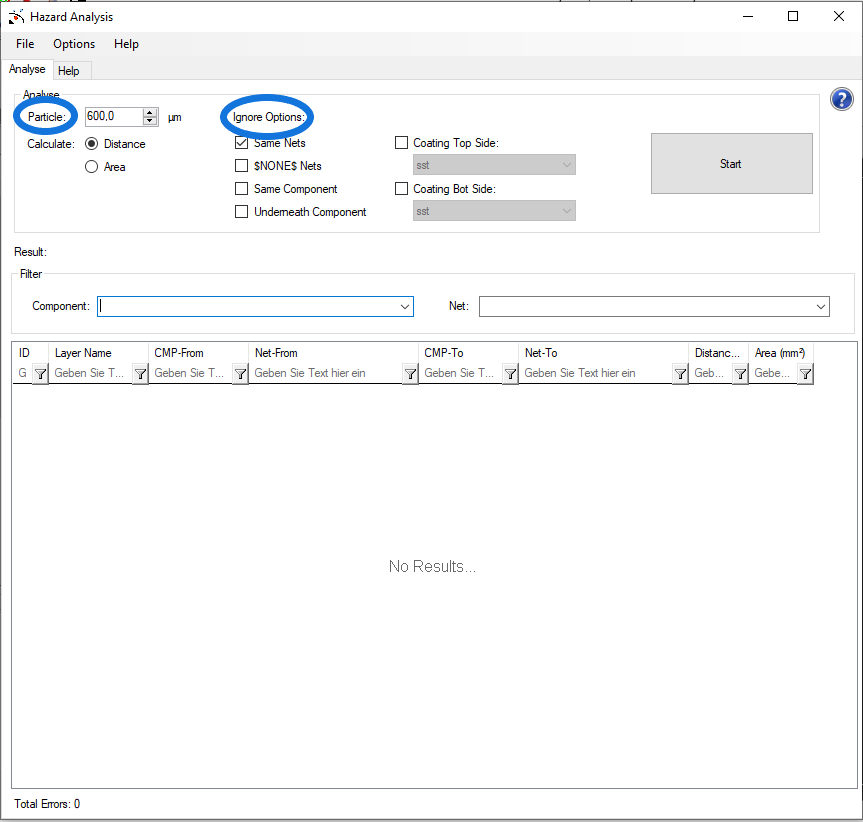This screenshot has width=863, height=822.
Task: Open filter icon for Net-To column
Action: click(x=680, y=374)
